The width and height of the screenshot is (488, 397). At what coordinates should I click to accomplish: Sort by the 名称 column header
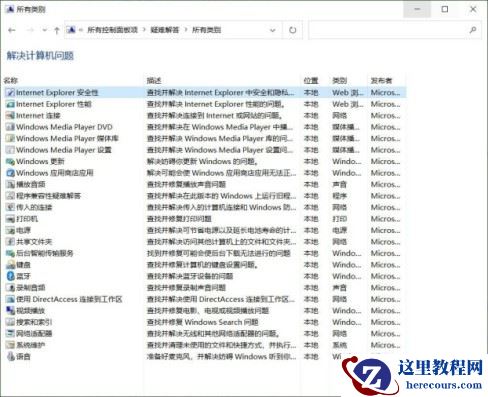(x=11, y=80)
